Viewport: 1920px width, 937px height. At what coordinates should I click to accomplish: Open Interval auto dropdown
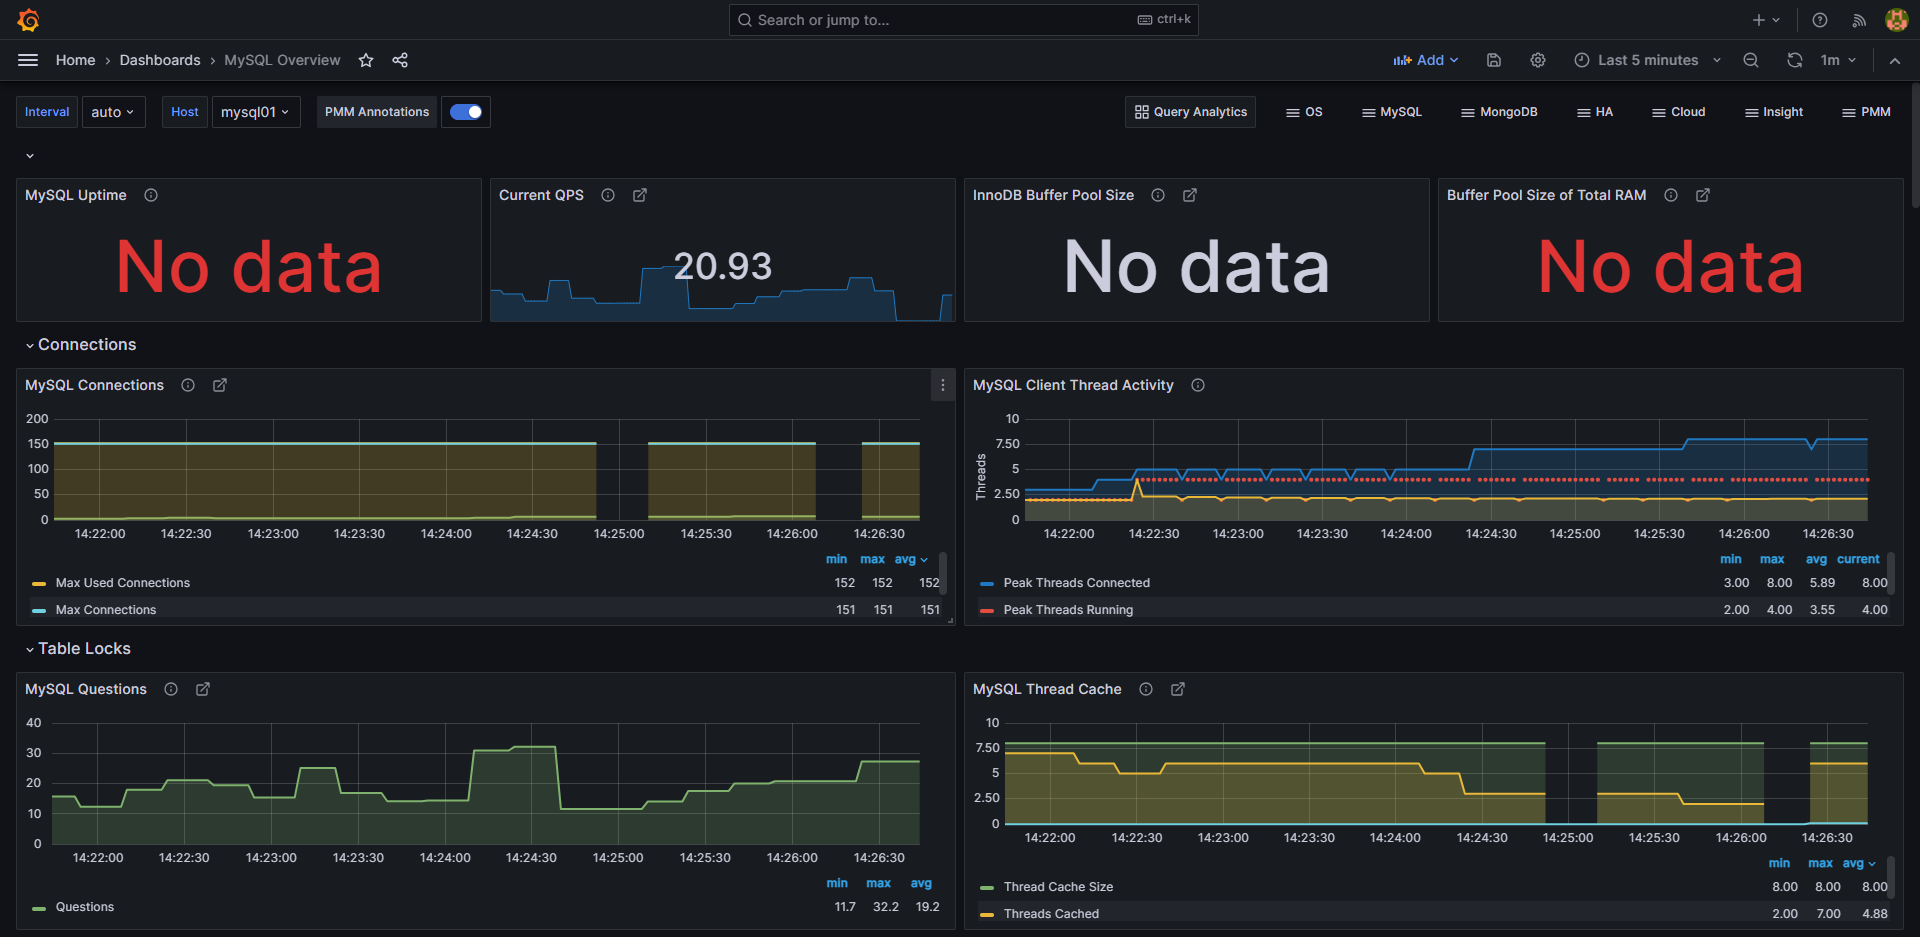[113, 112]
